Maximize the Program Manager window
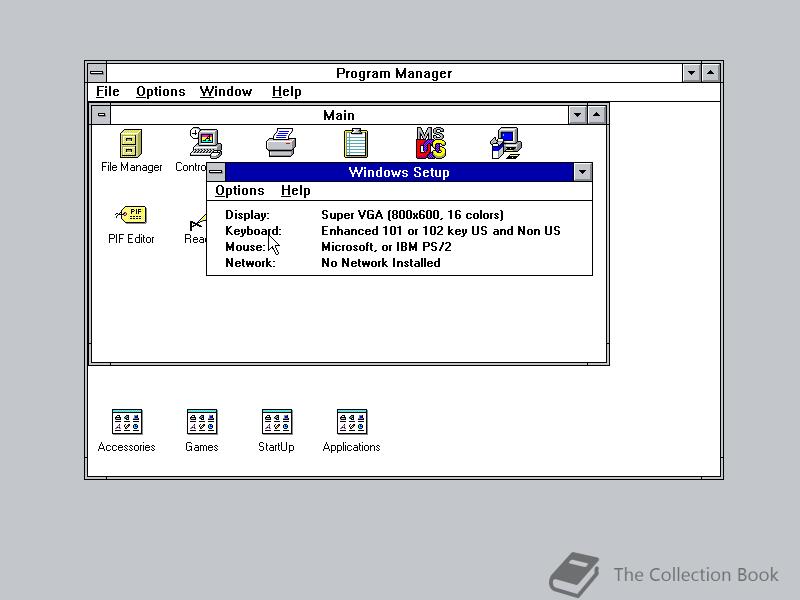 [x=711, y=73]
